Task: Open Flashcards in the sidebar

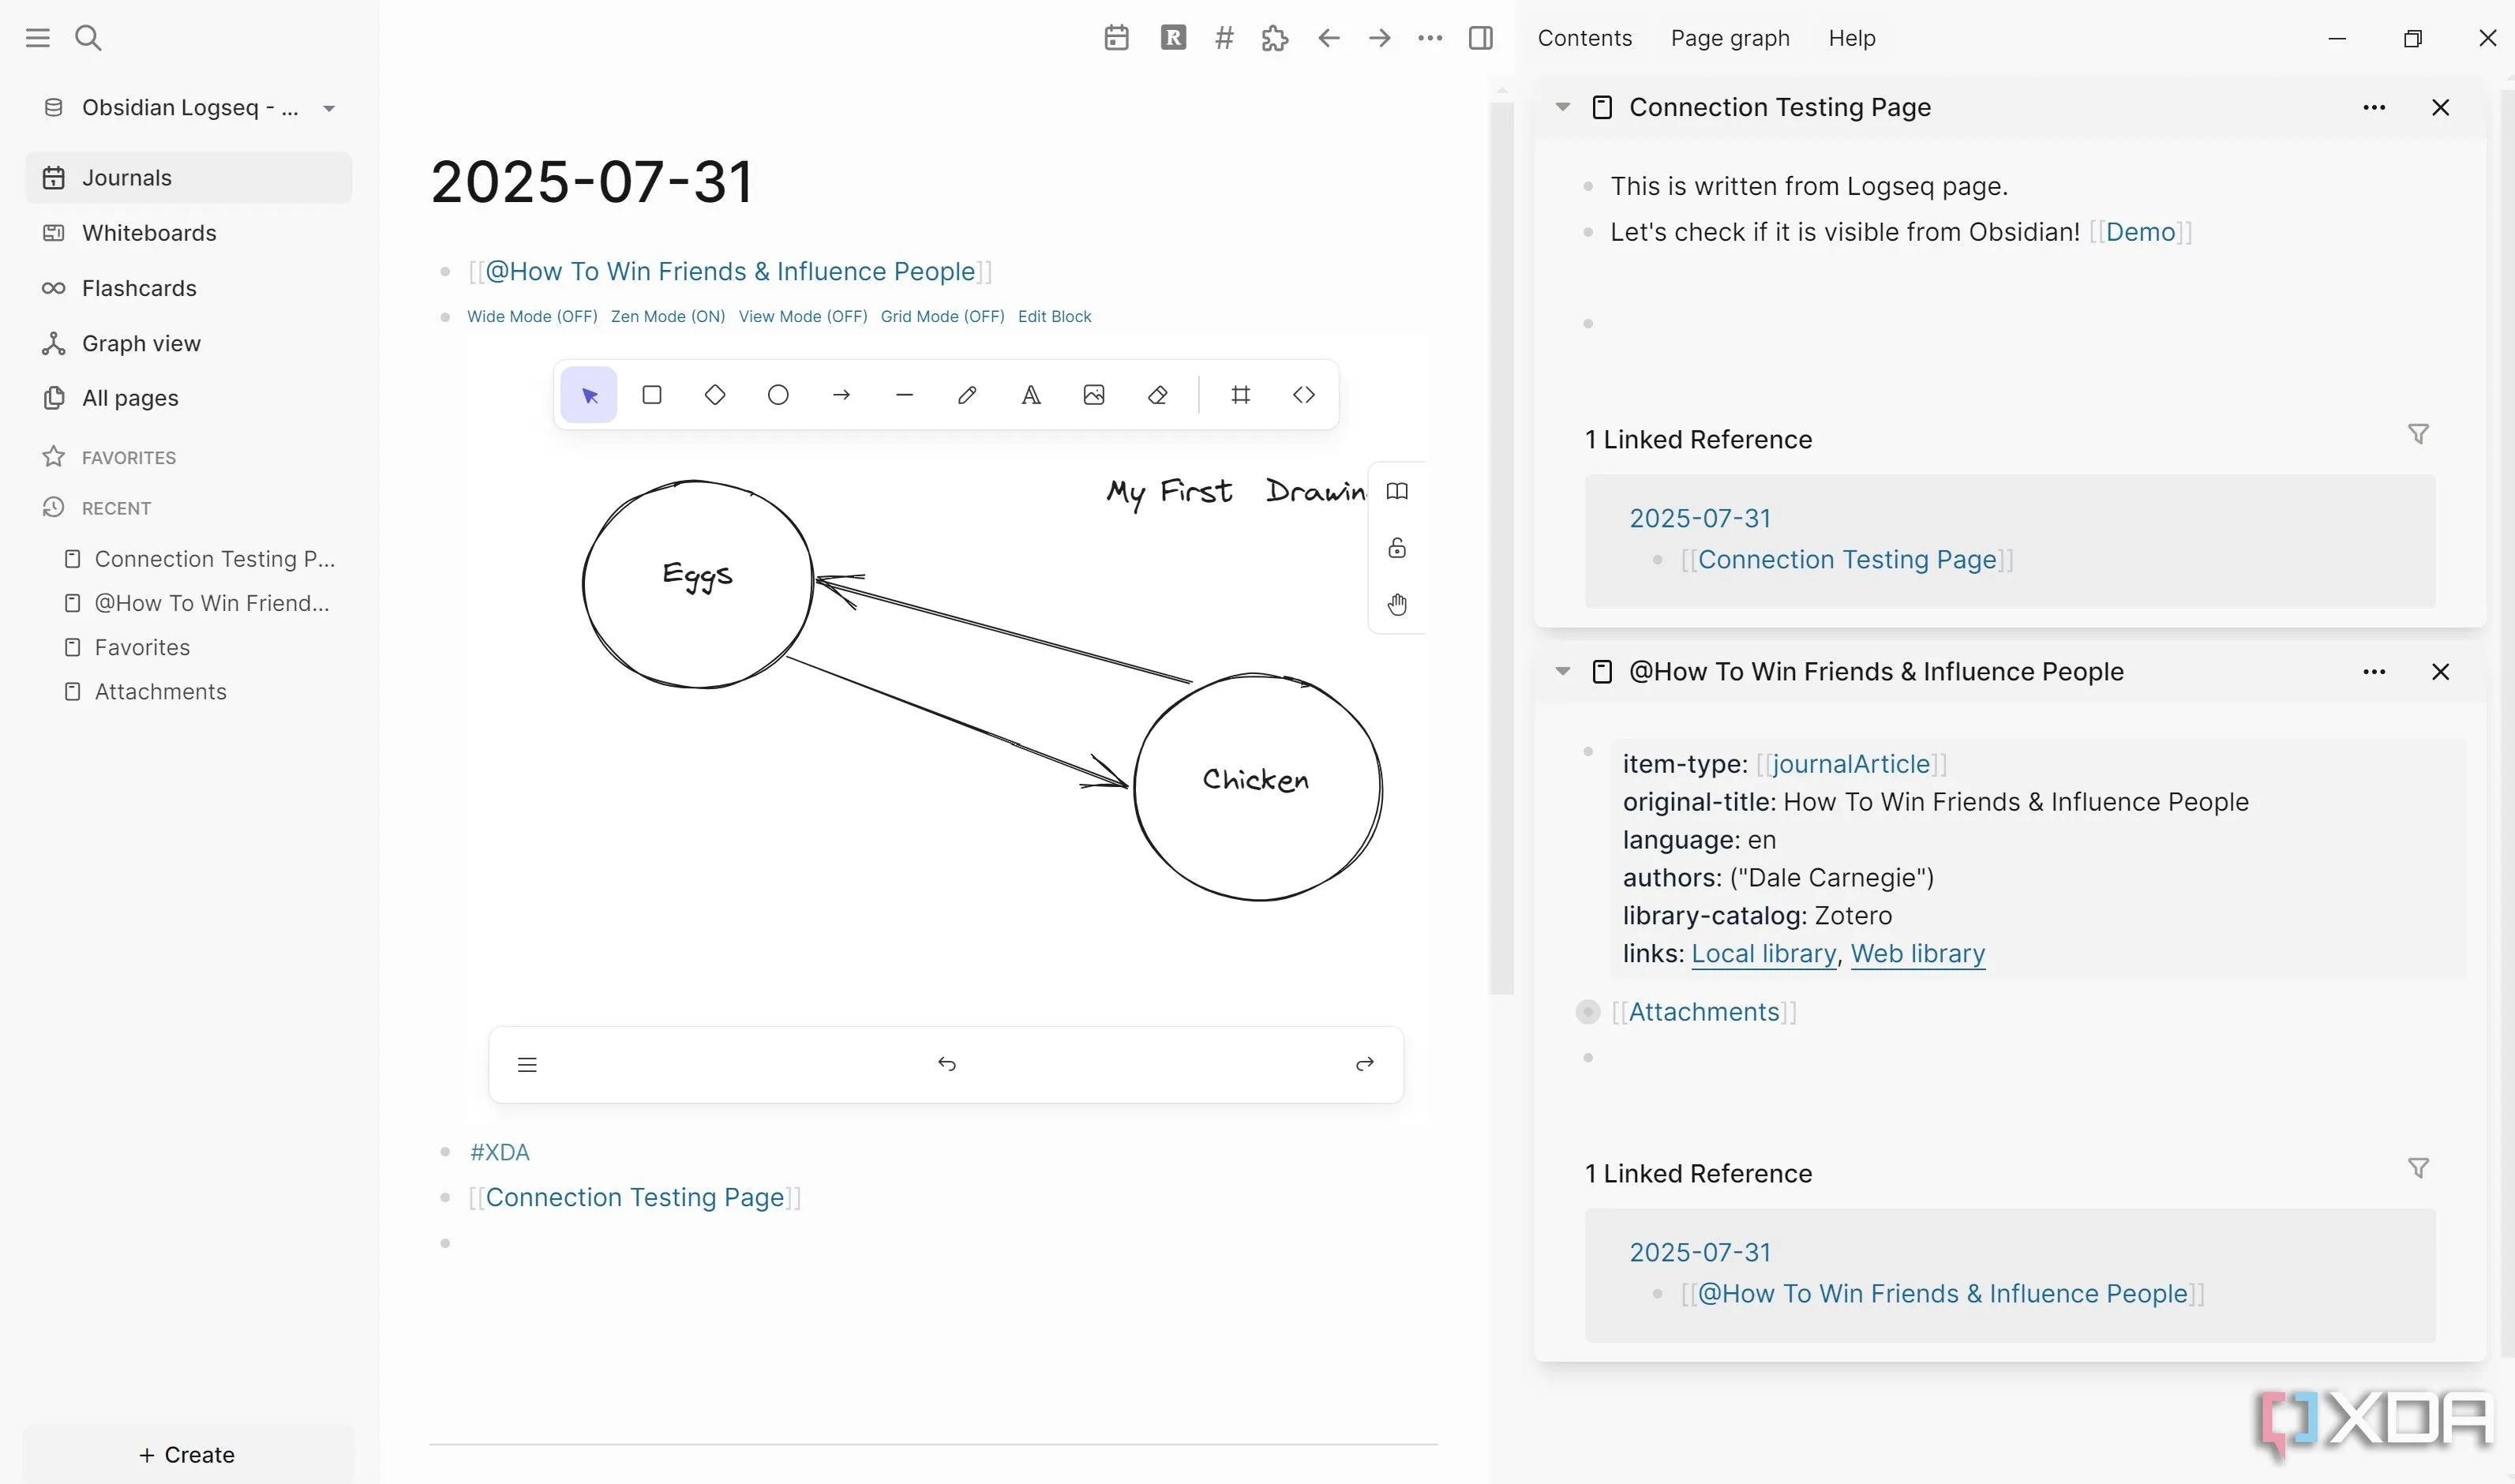Action: [189, 288]
